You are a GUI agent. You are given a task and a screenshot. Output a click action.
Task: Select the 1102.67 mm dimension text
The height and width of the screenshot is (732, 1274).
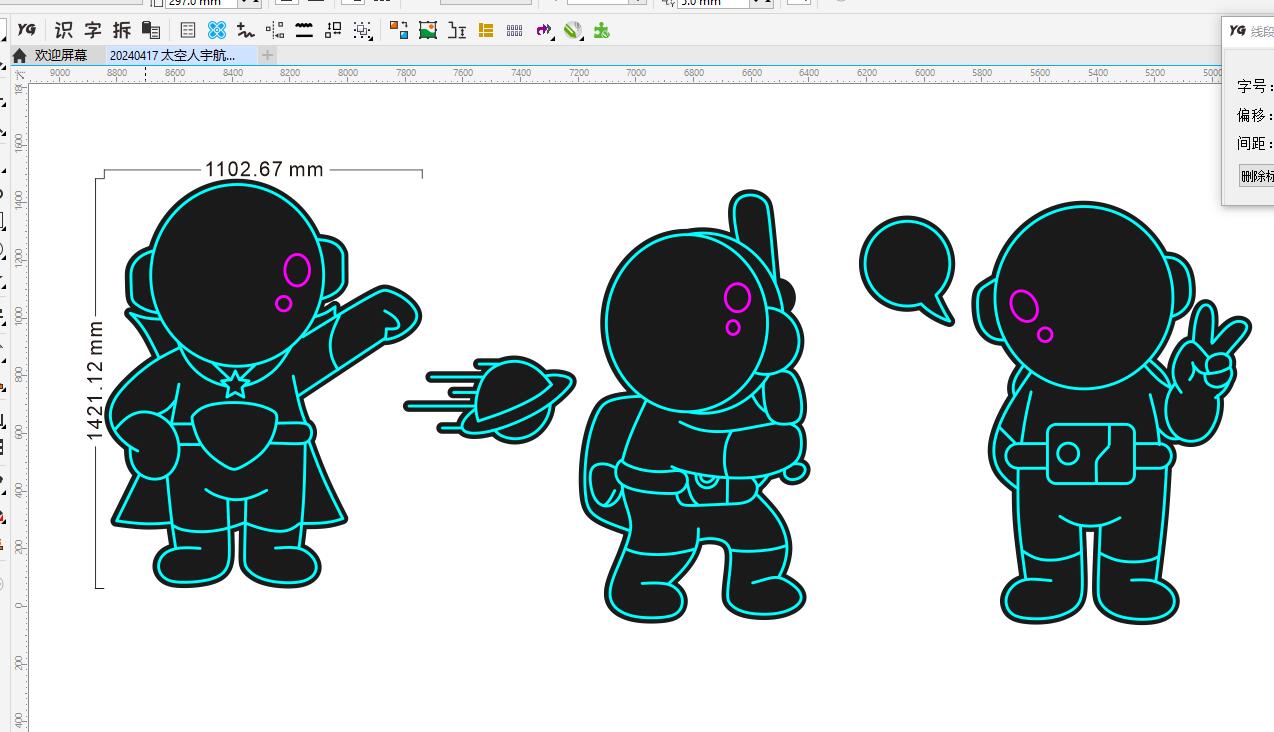[264, 169]
